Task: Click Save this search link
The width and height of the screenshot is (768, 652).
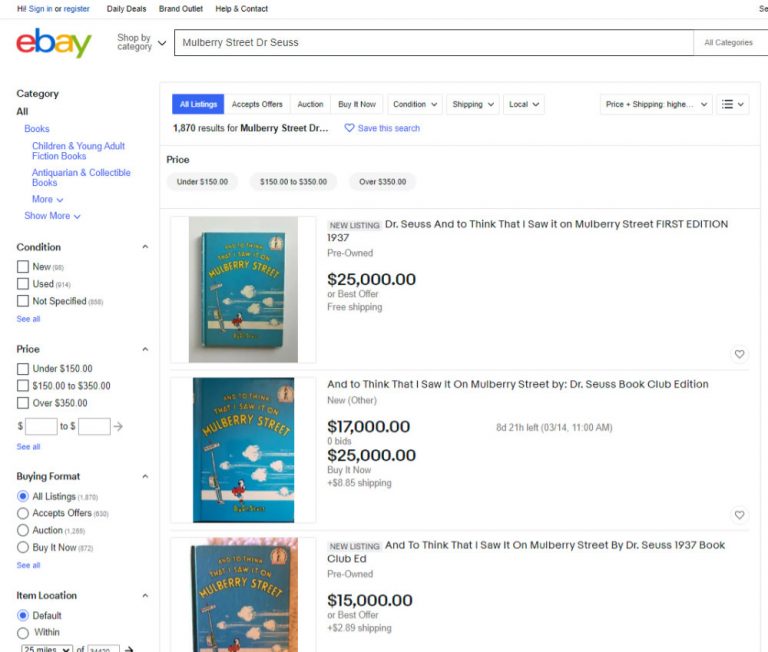Action: (x=388, y=128)
